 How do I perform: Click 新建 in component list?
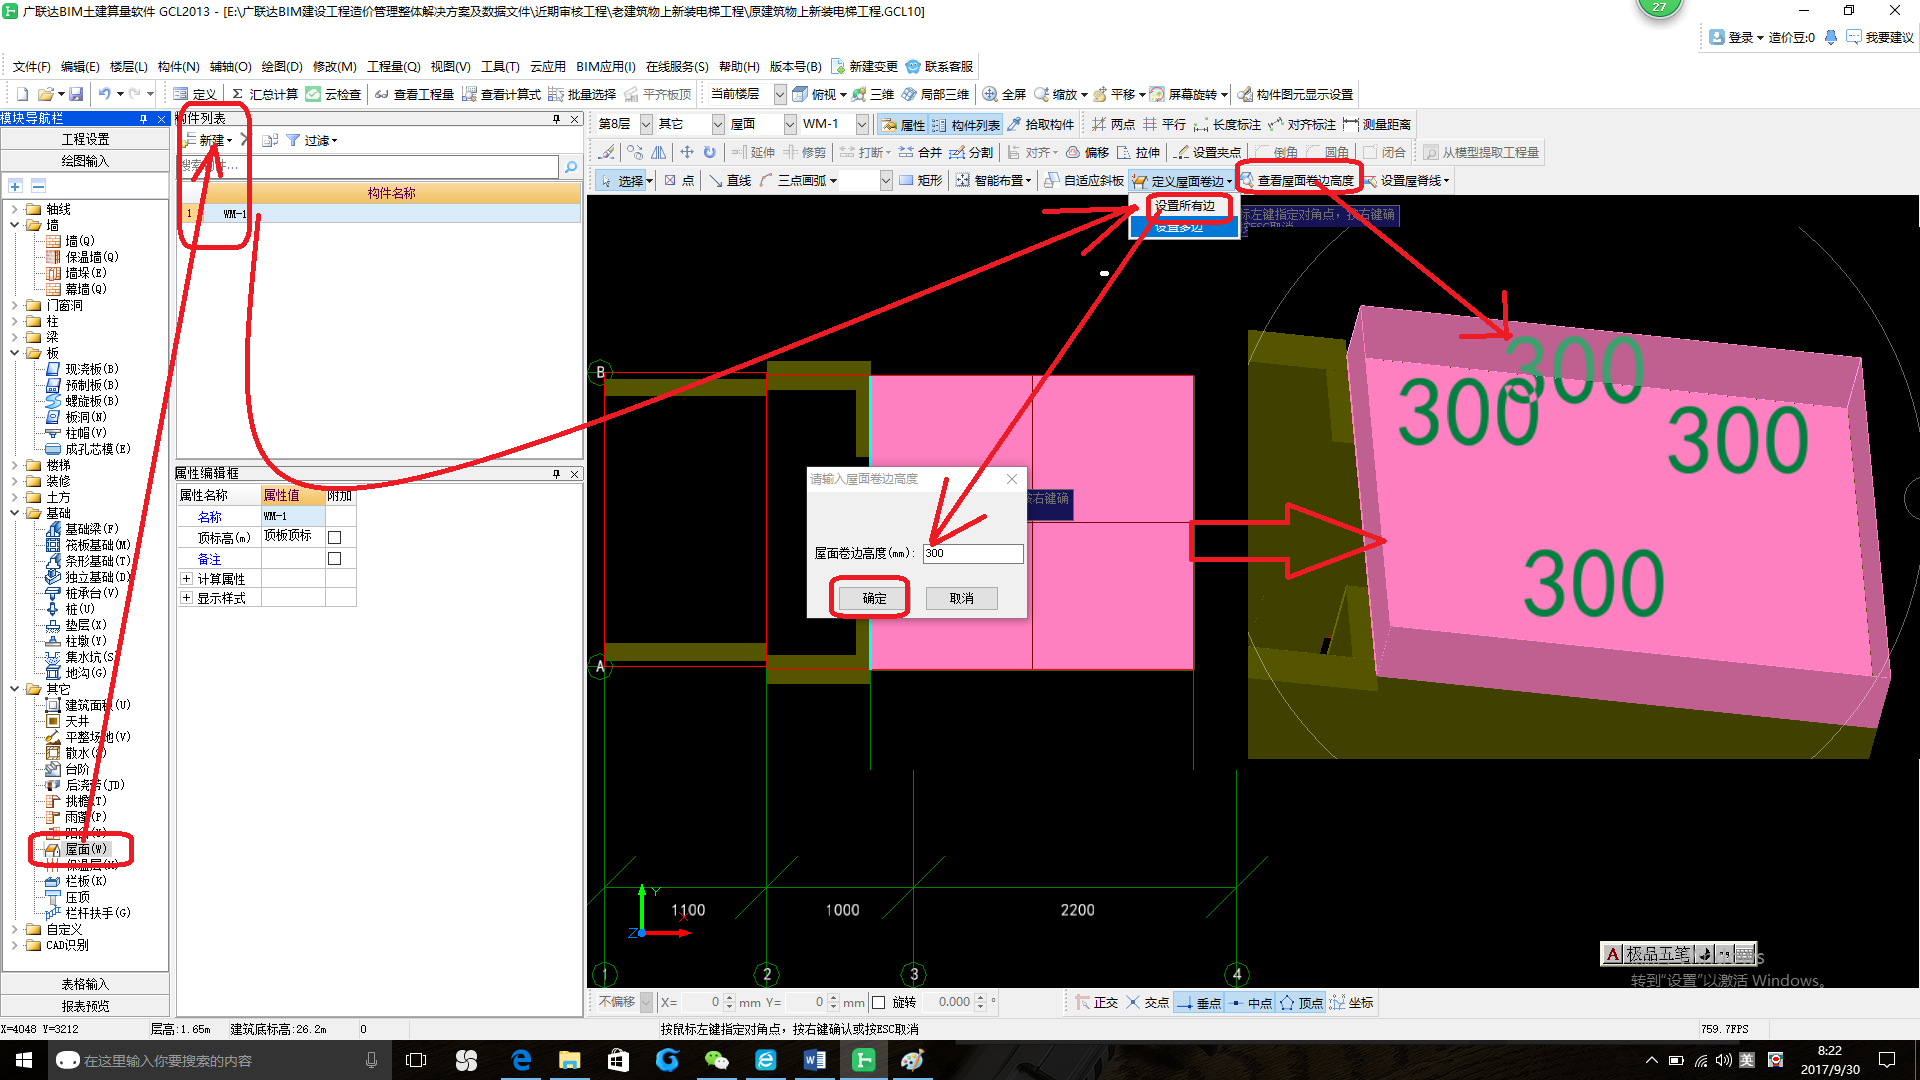point(210,140)
